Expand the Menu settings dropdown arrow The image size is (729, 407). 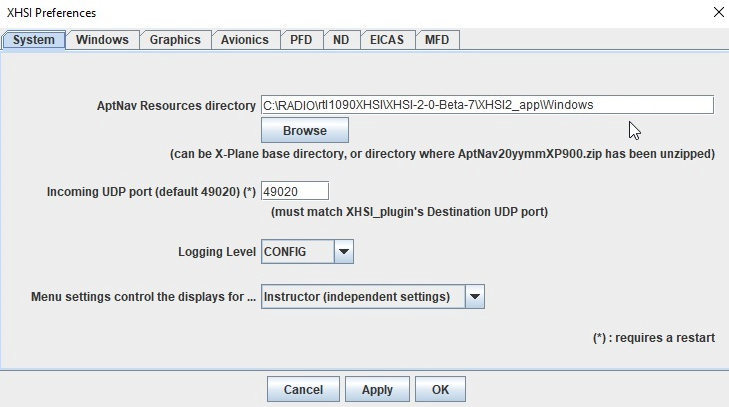pos(475,297)
